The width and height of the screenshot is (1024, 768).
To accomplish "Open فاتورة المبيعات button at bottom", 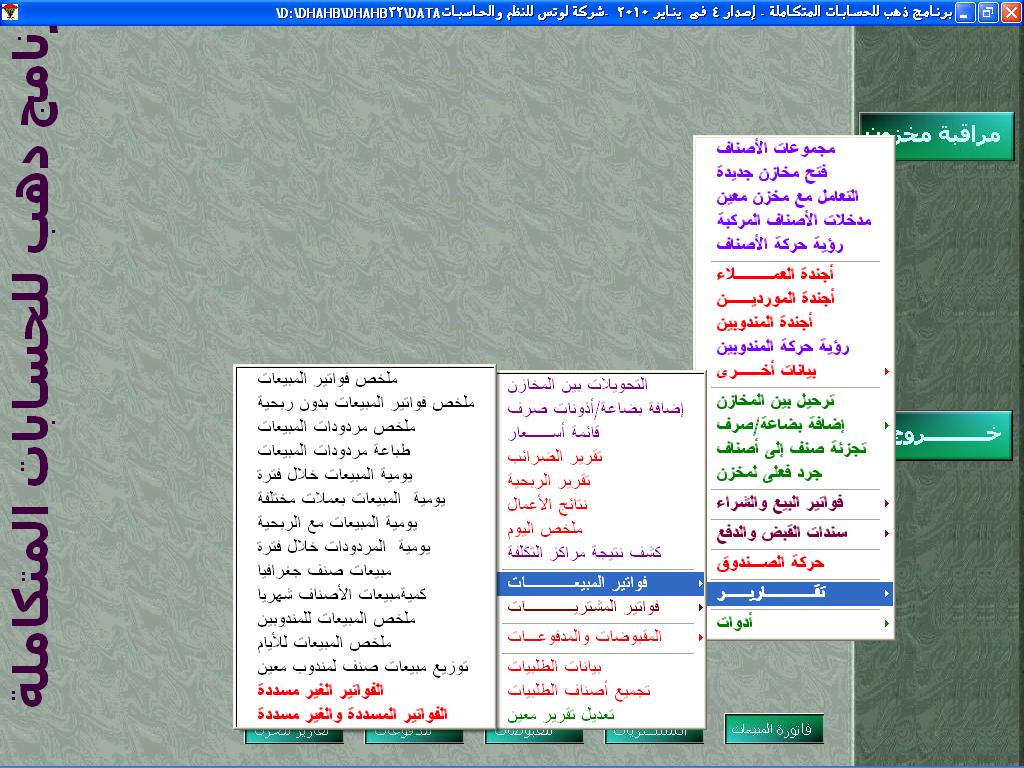I will 774,729.
